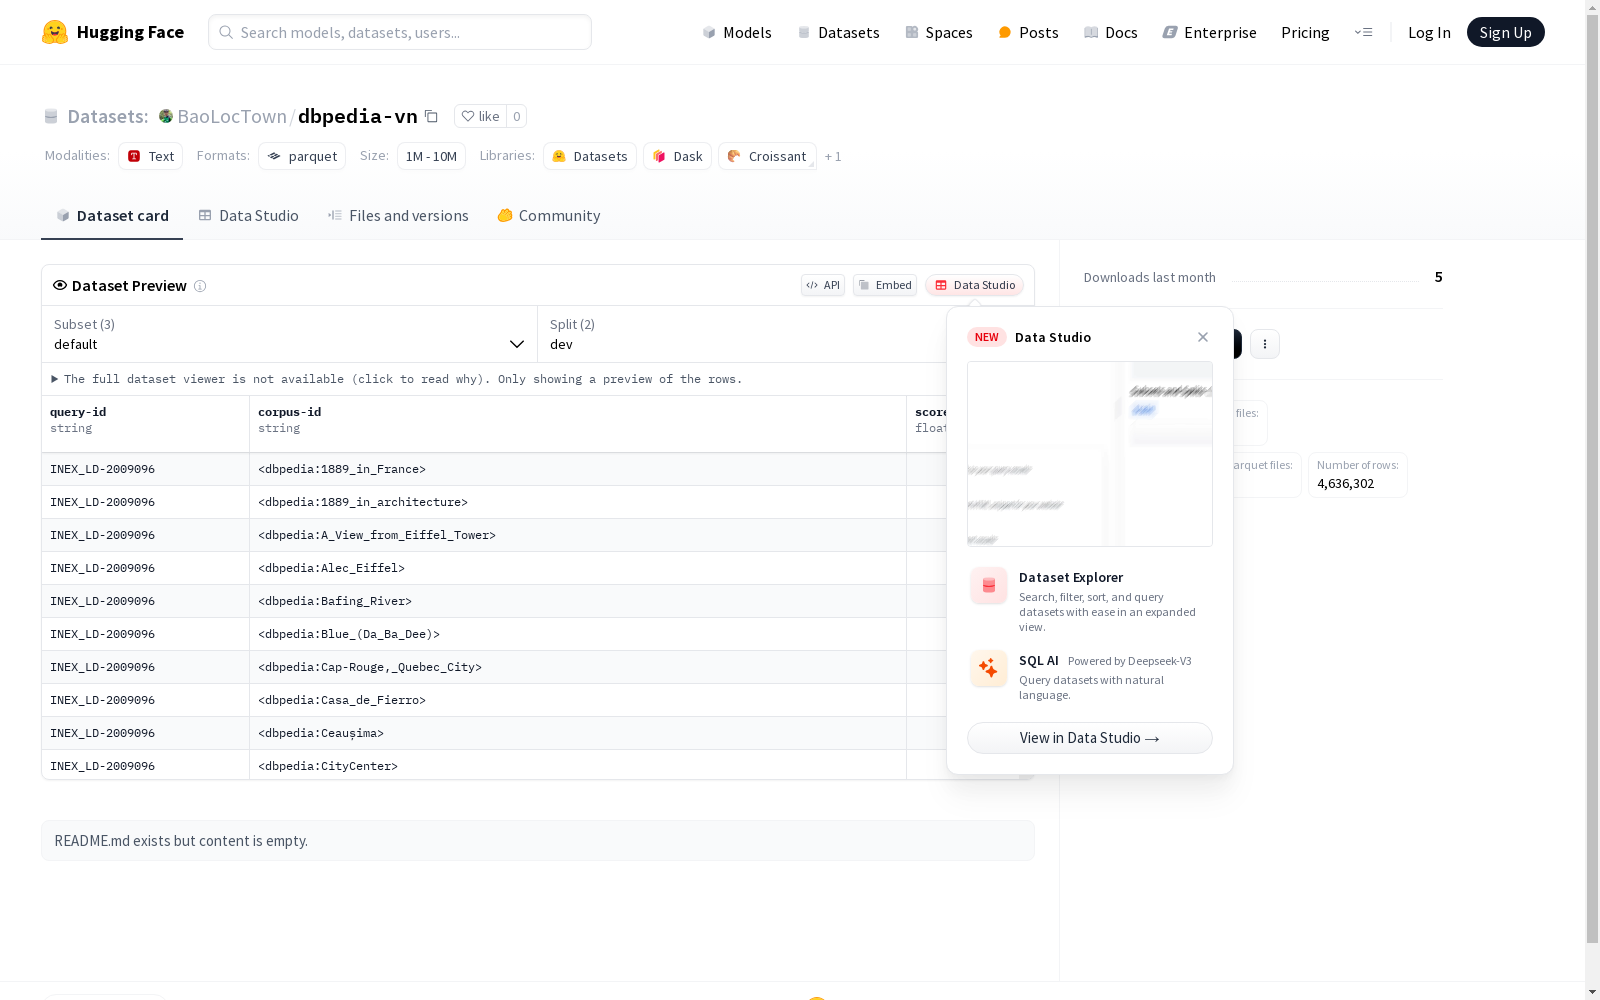Open Spaces in the top navigation
1600x1000 pixels.
(x=939, y=32)
